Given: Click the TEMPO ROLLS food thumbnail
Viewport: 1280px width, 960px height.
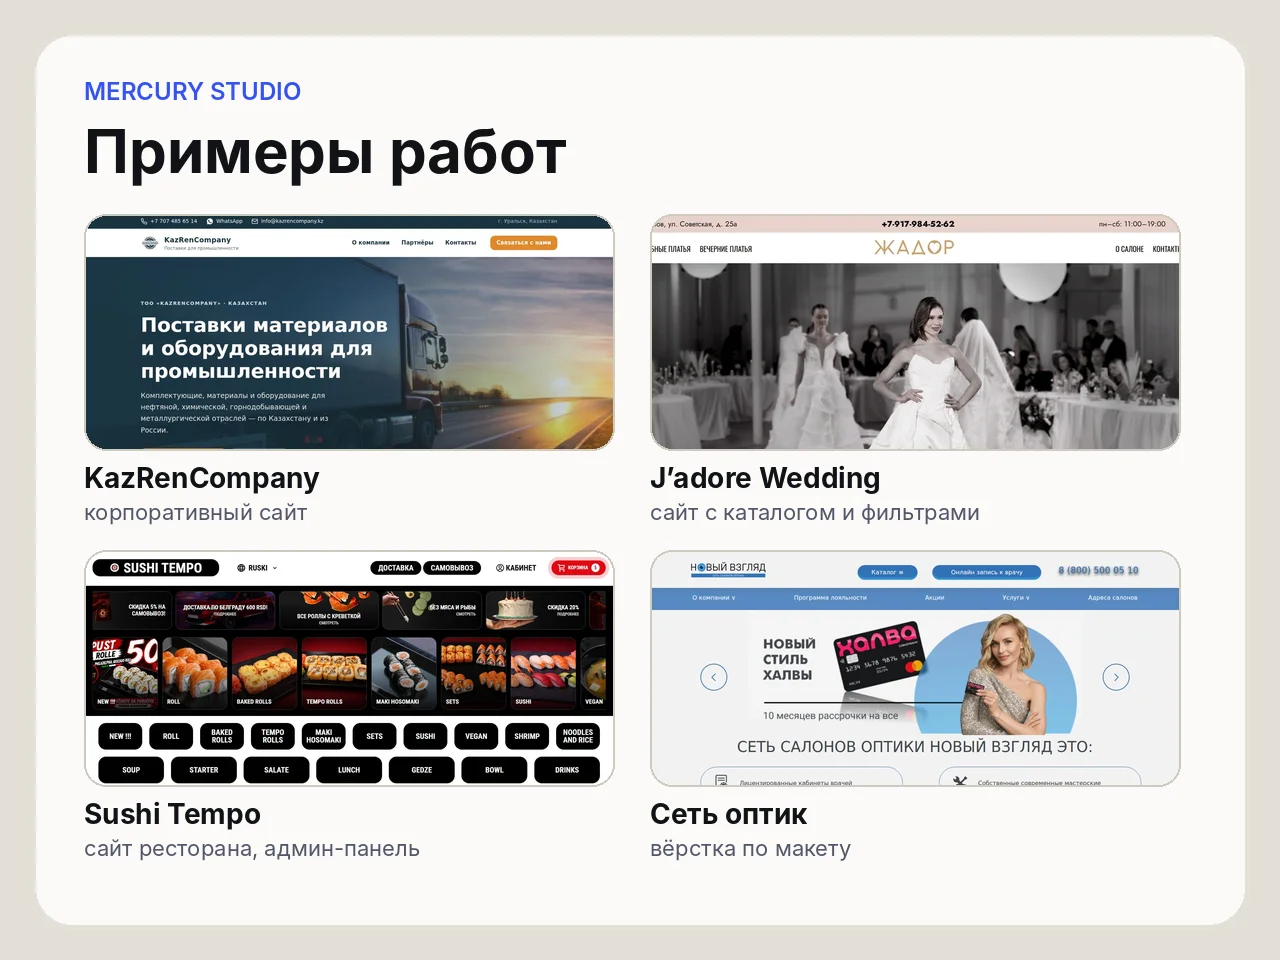Looking at the screenshot, I should (x=334, y=673).
